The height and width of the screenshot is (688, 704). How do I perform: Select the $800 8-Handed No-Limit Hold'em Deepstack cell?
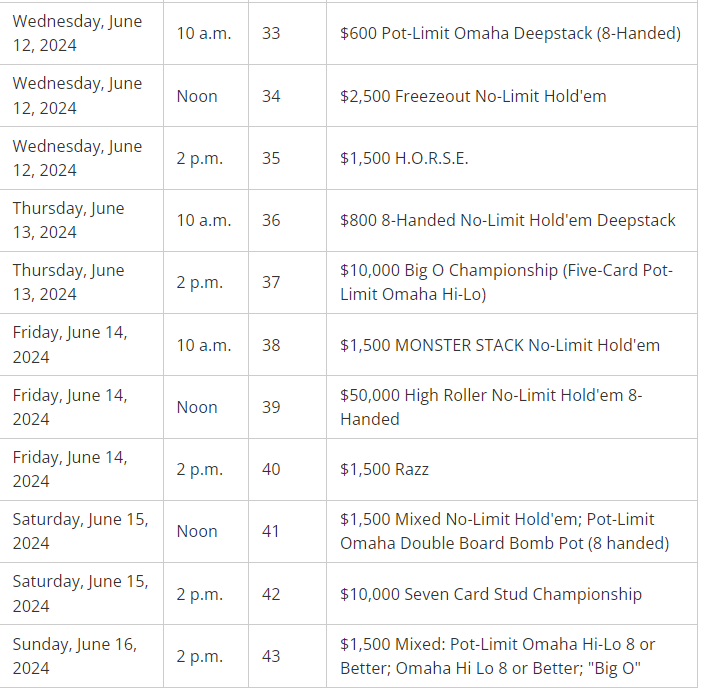click(x=507, y=220)
